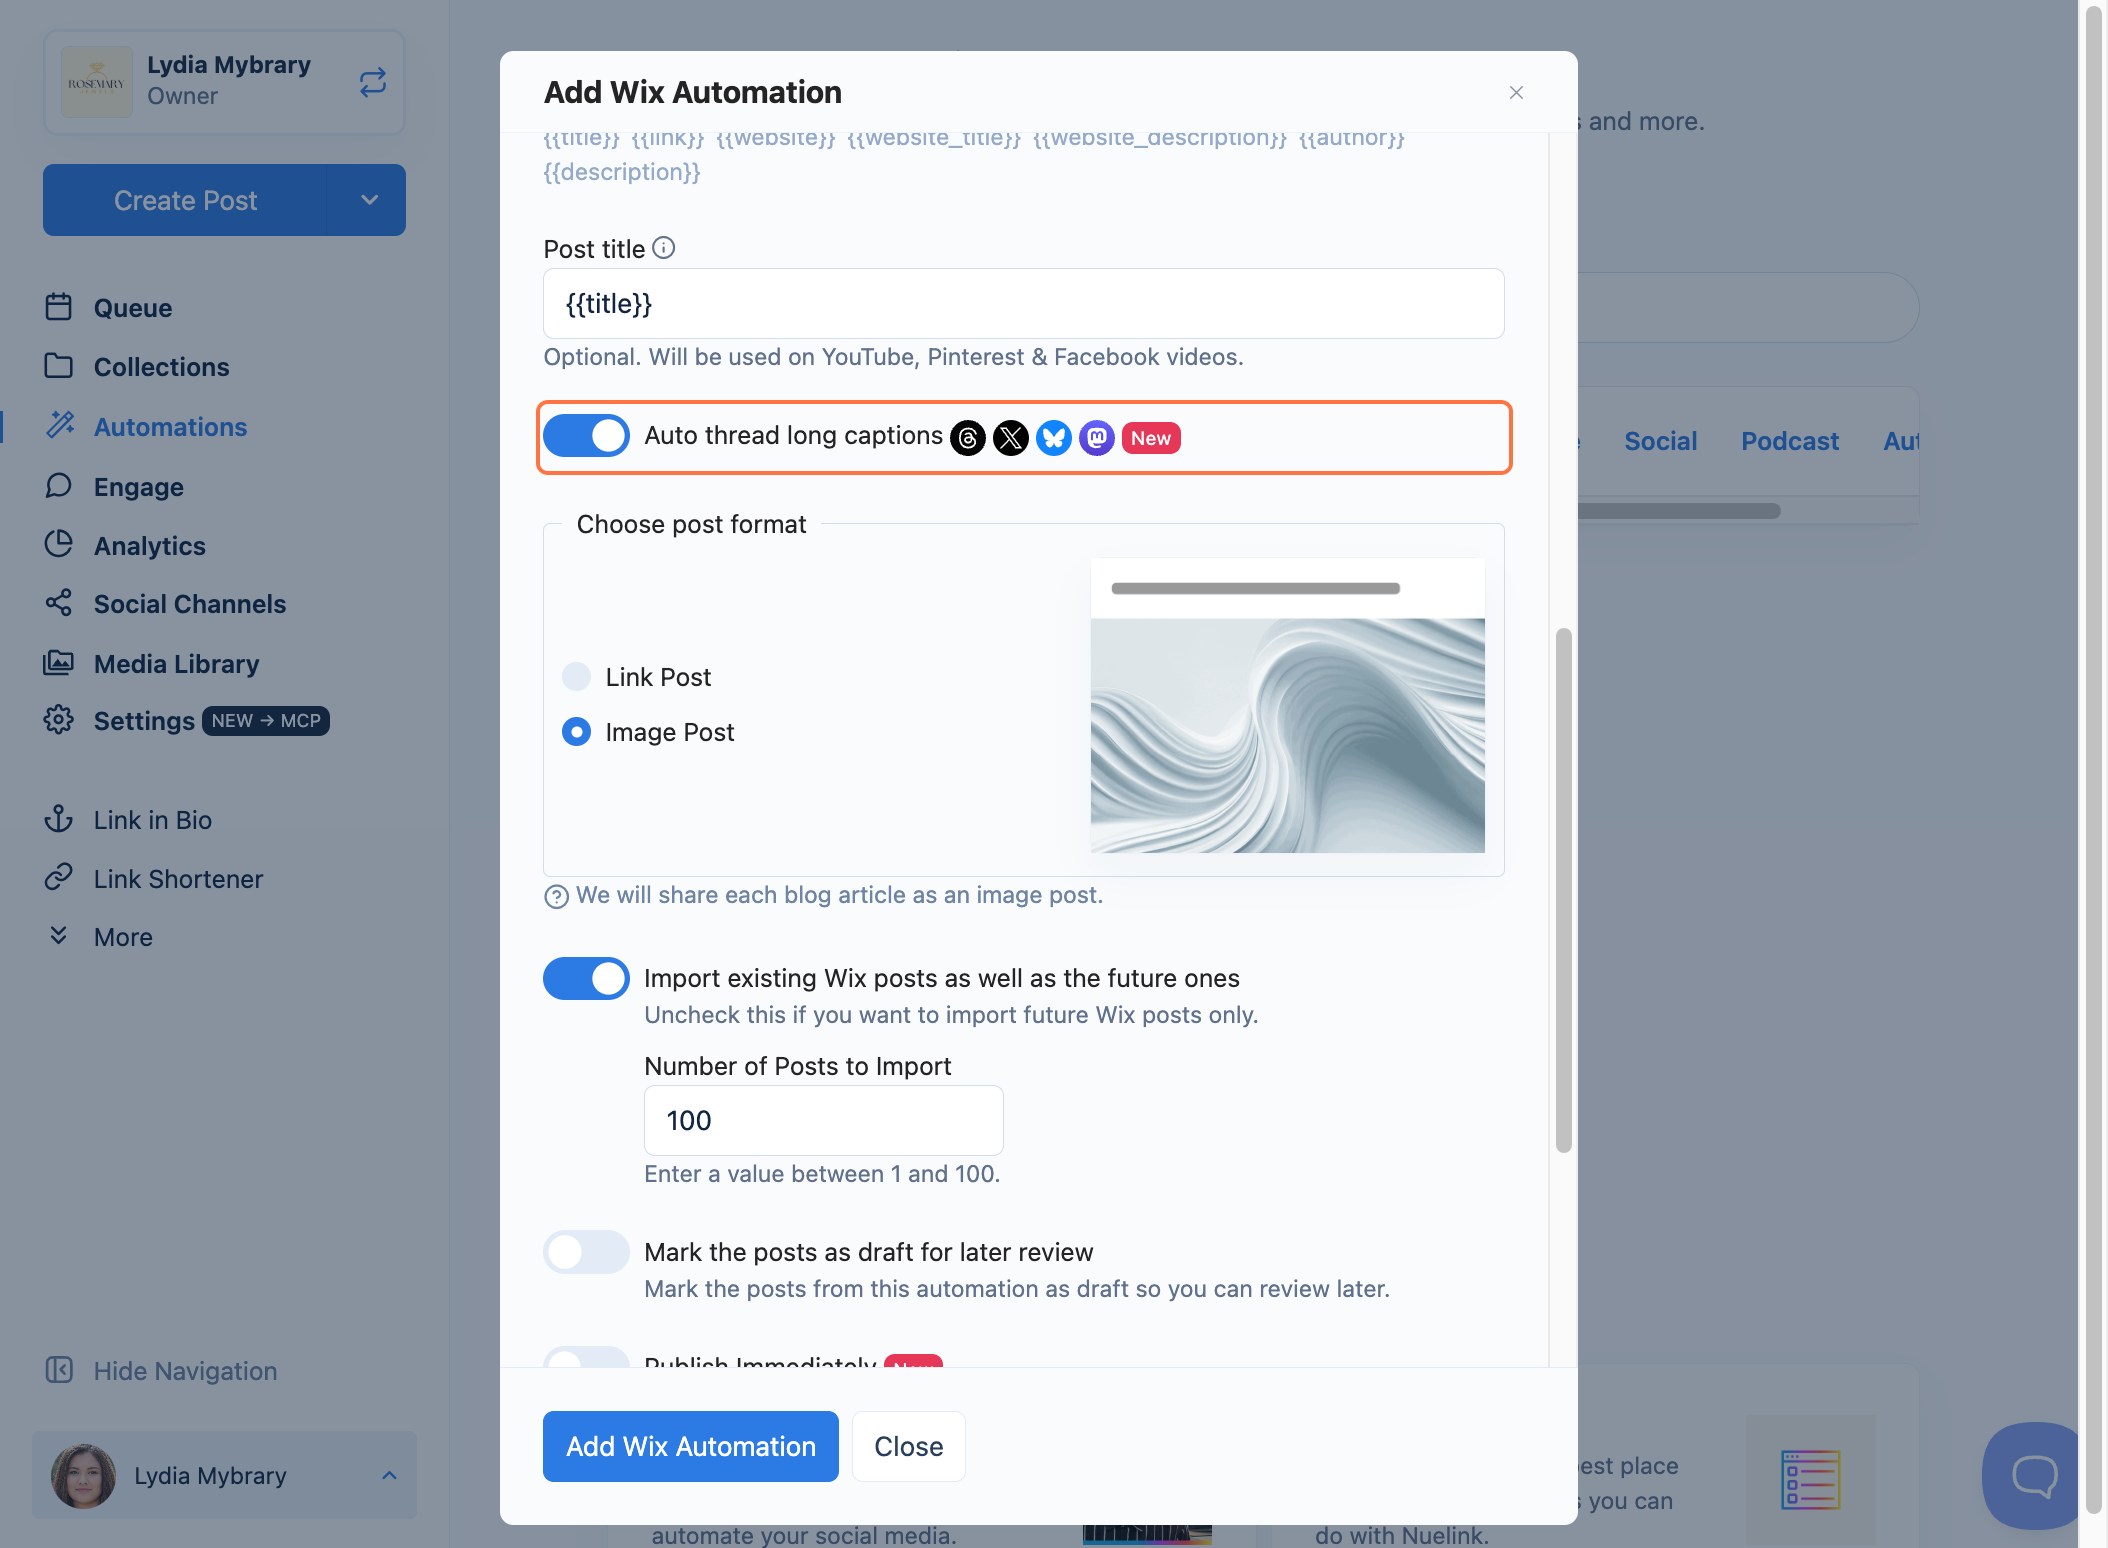Click the horizontal tab scrollbar behind dialog
The height and width of the screenshot is (1548, 2108).
coord(1679,511)
